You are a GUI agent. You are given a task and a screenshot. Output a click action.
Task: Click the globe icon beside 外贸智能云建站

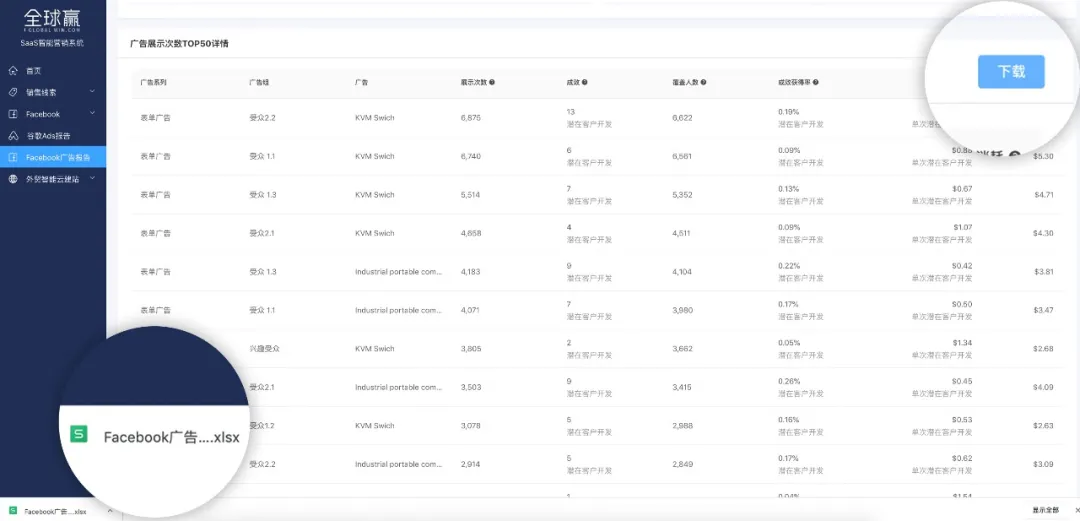coord(13,179)
